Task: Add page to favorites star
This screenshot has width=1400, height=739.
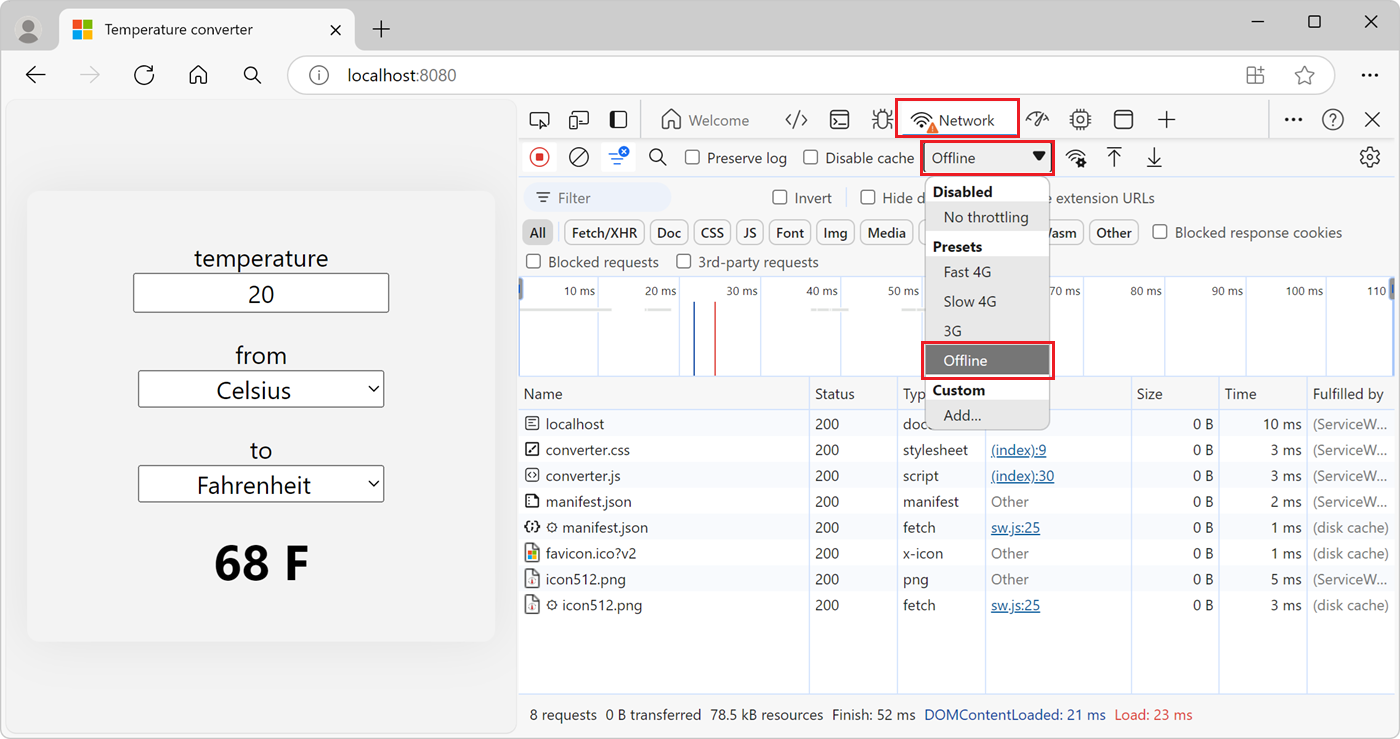Action: 1304,75
